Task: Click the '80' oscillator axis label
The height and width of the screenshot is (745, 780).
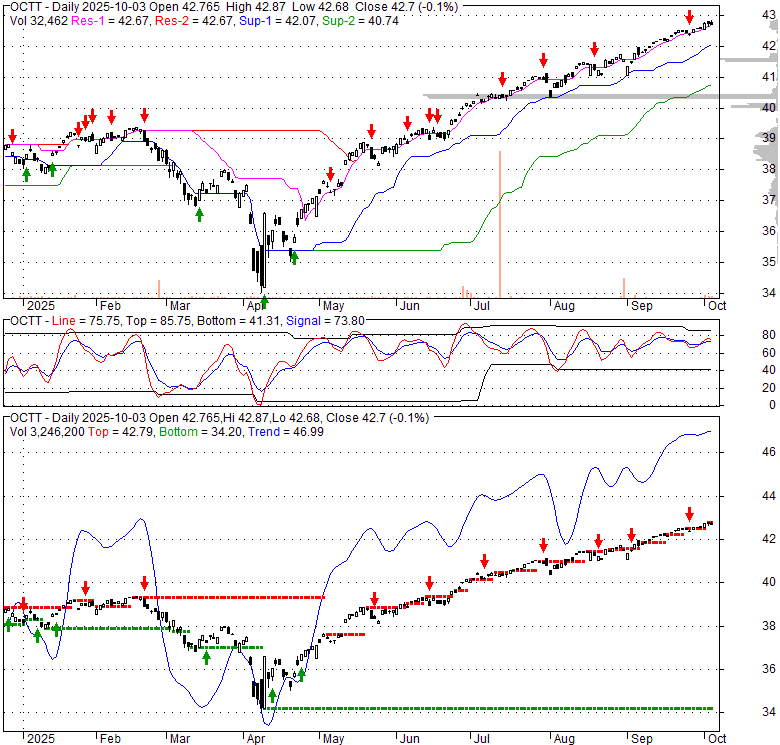Action: [x=769, y=335]
